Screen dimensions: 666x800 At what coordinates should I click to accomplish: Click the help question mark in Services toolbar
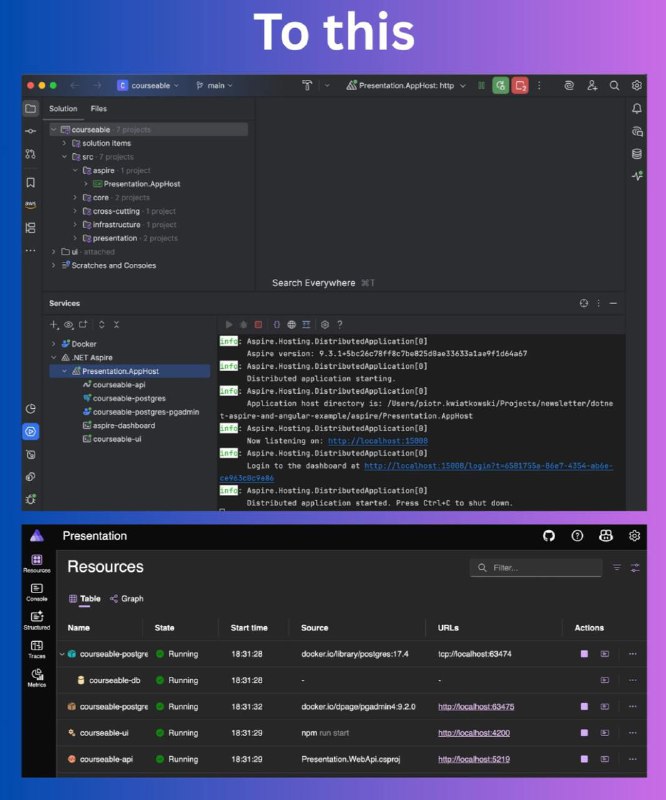pyautogui.click(x=340, y=324)
